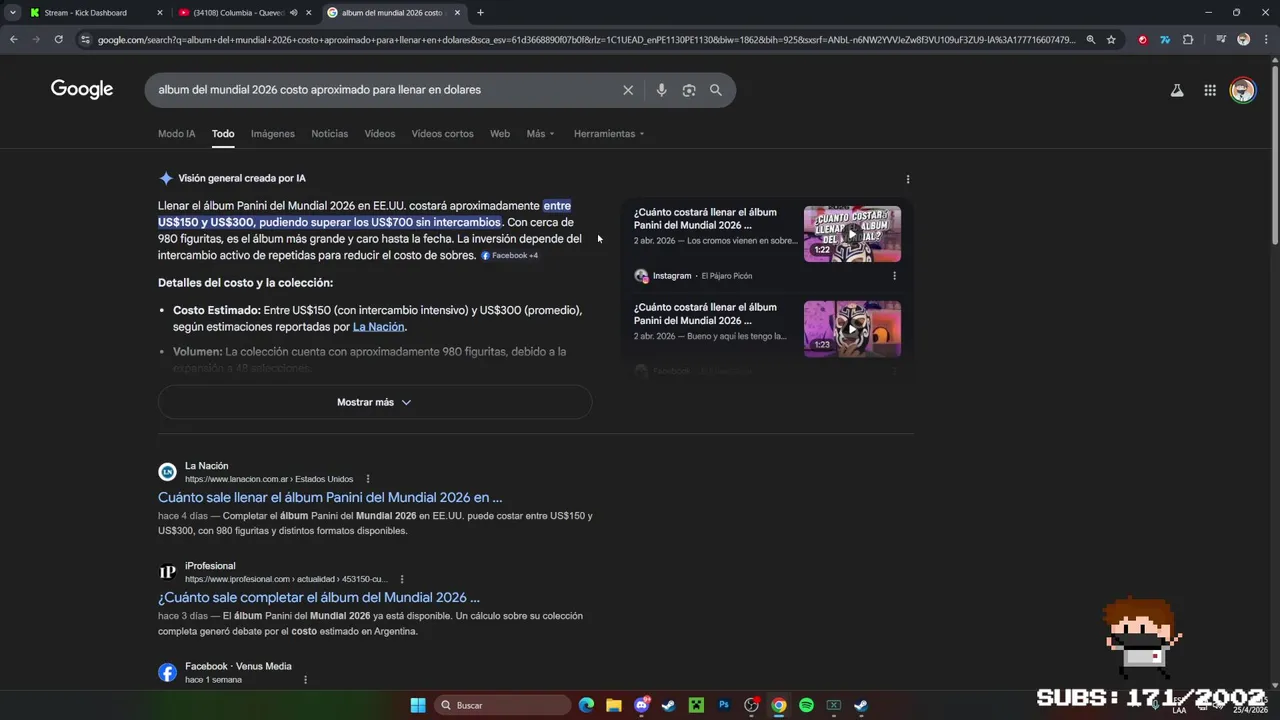Open Cuánto sale llenar el álbum Panini result
This screenshot has height=720, width=1280.
pyautogui.click(x=330, y=497)
